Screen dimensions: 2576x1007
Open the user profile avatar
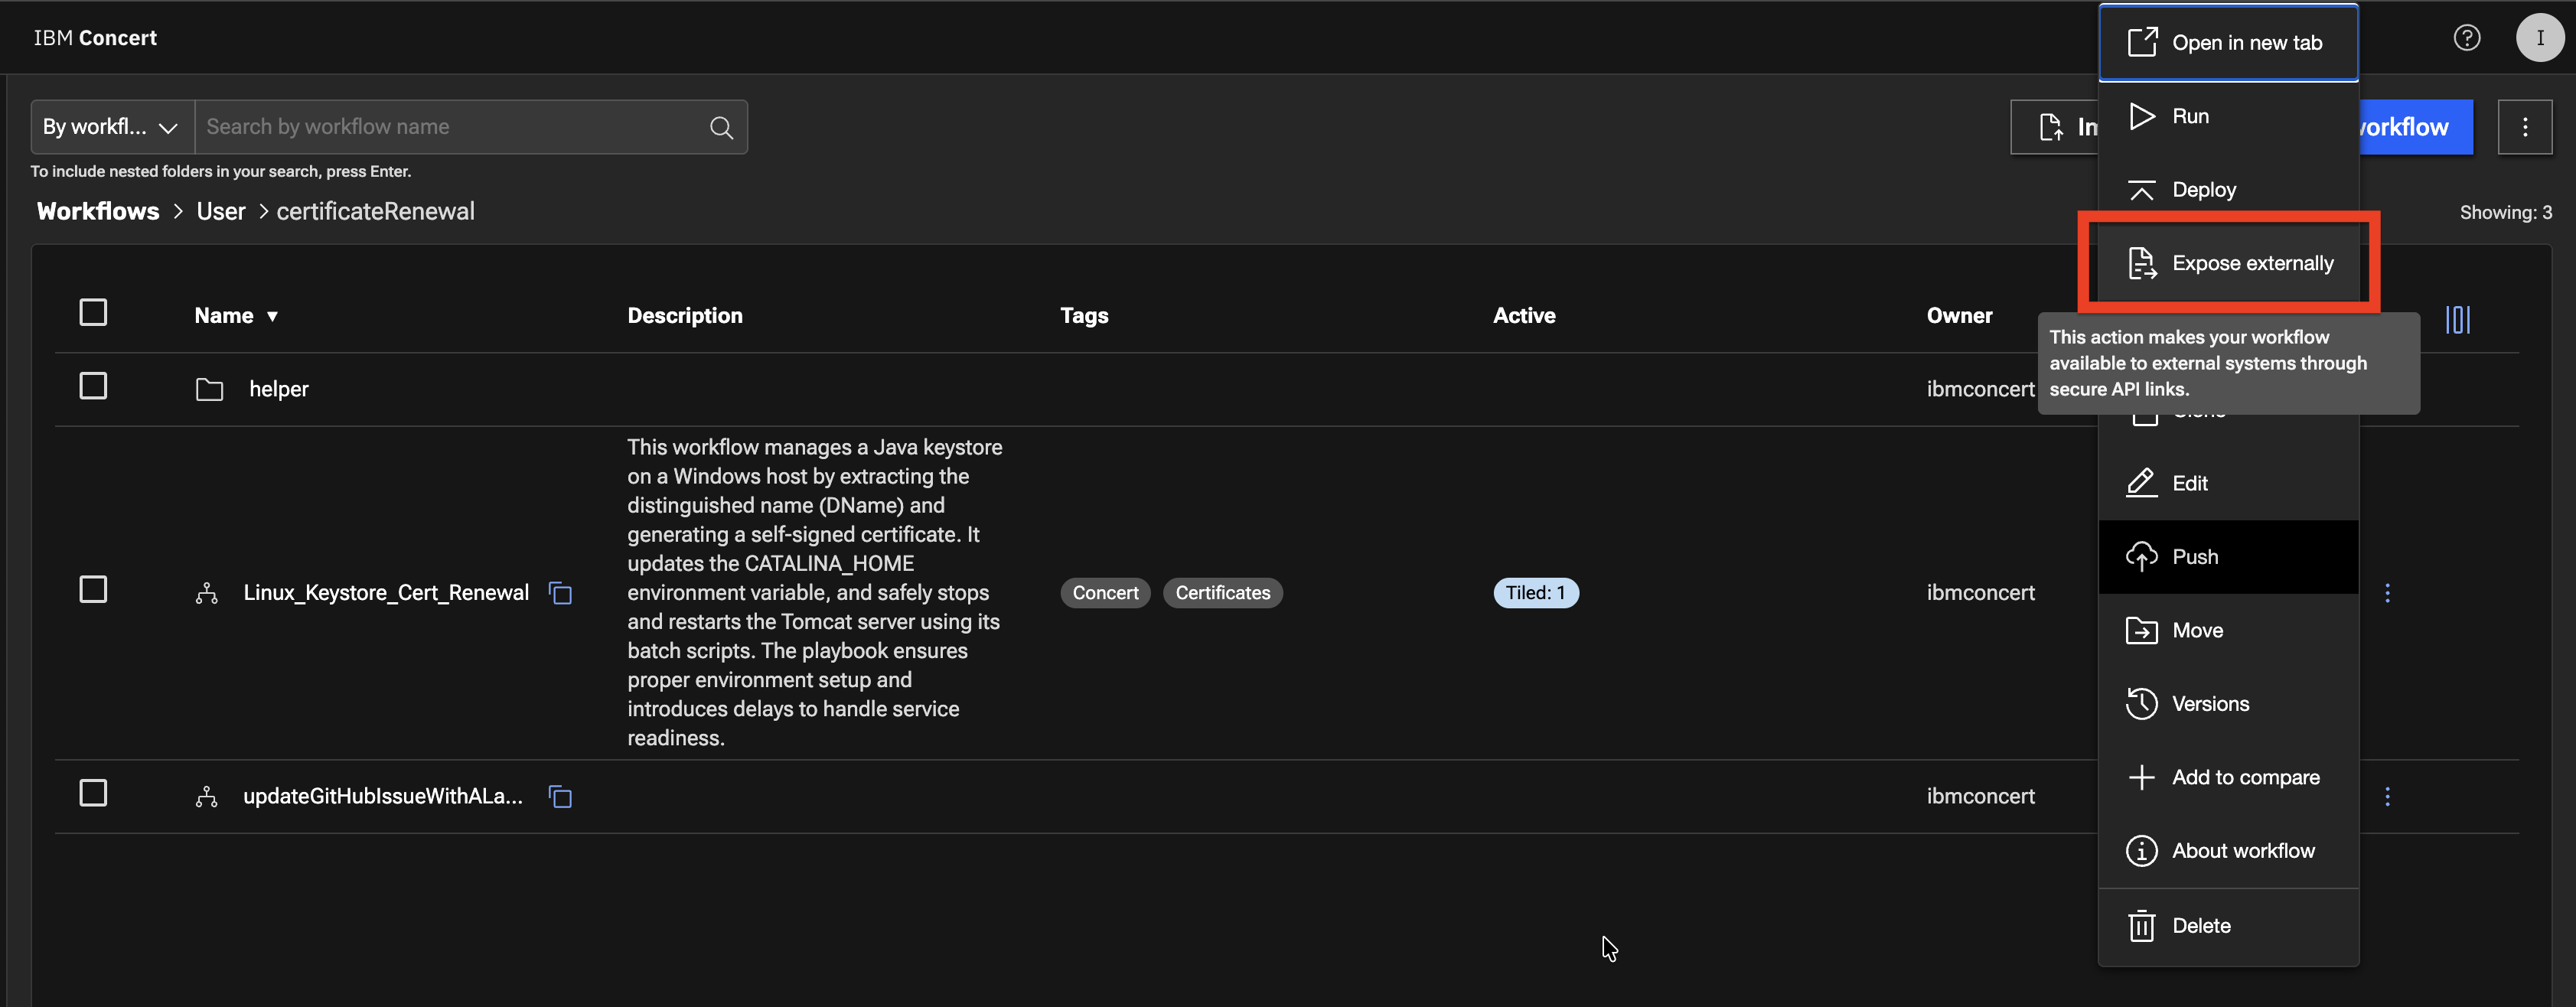(x=2539, y=38)
